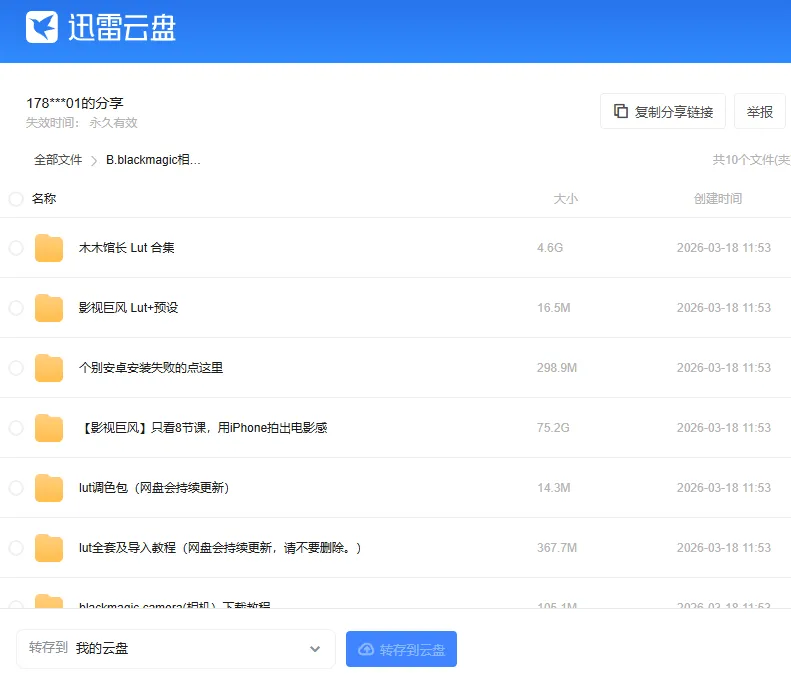Open 【影视巨风】只看8节课，用iPhone拍出电影感 folder name
The image size is (791, 682).
tap(203, 428)
